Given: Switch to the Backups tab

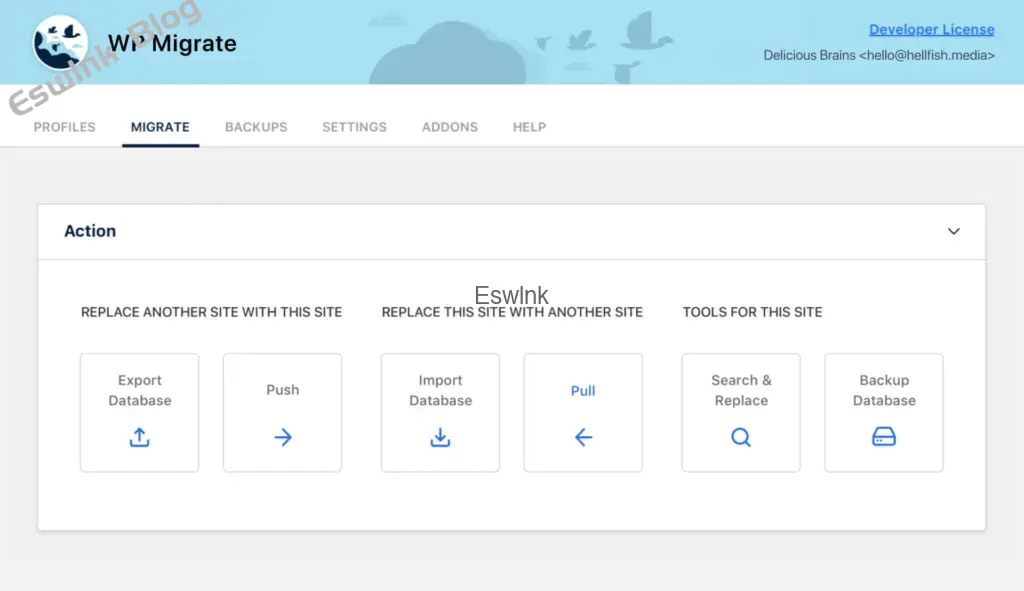Looking at the screenshot, I should tap(256, 127).
